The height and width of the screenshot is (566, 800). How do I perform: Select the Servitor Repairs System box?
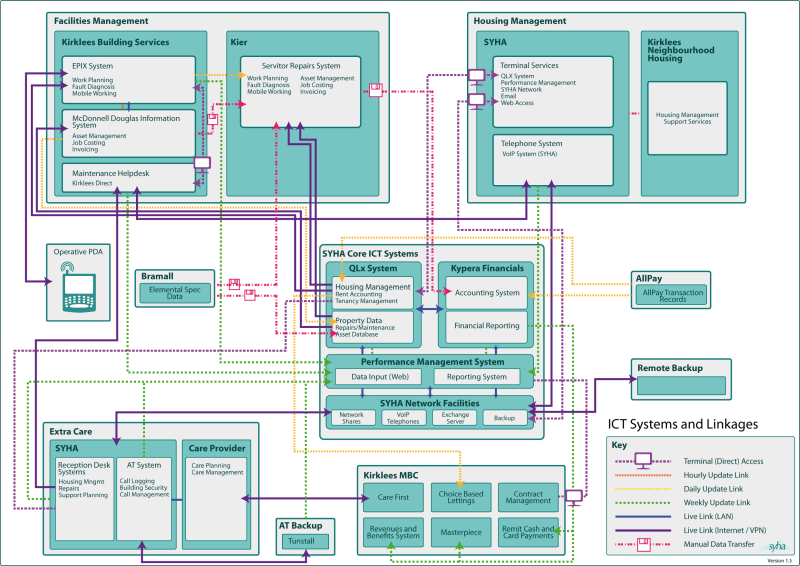[301, 92]
